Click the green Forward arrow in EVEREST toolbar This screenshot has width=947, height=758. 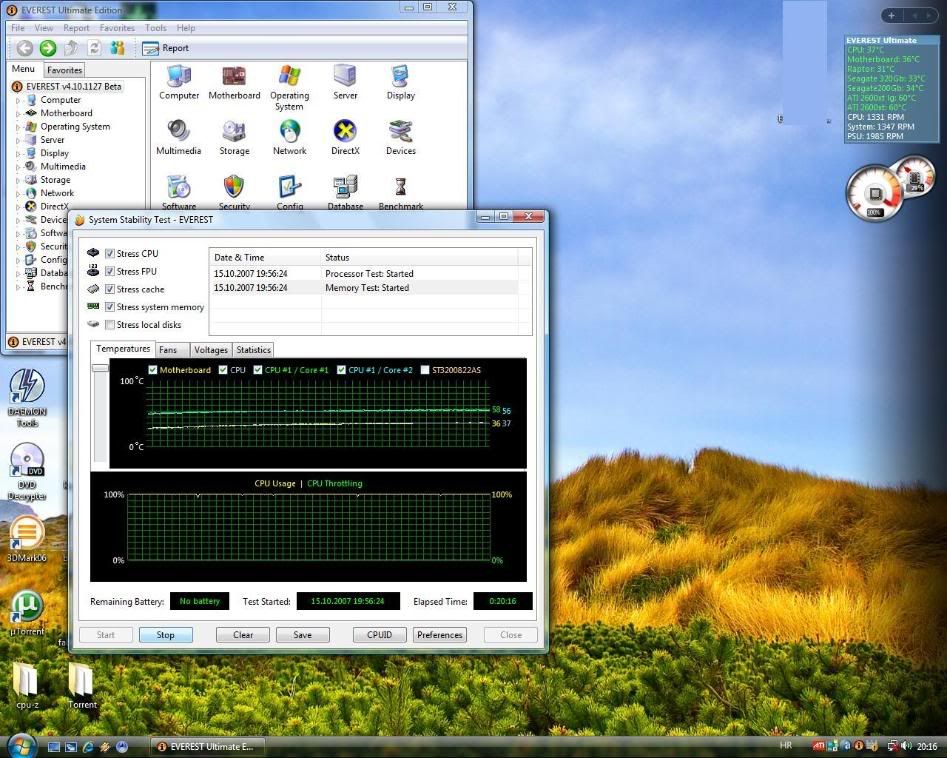pyautogui.click(x=48, y=48)
